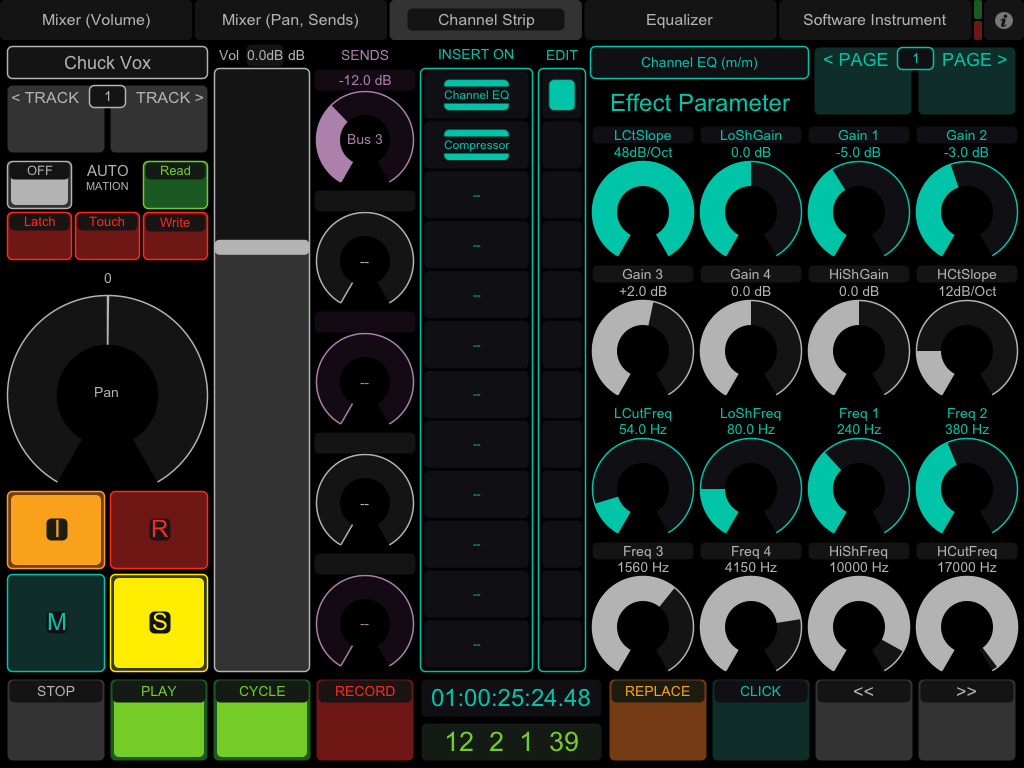Set automation mode to Latch

point(40,236)
